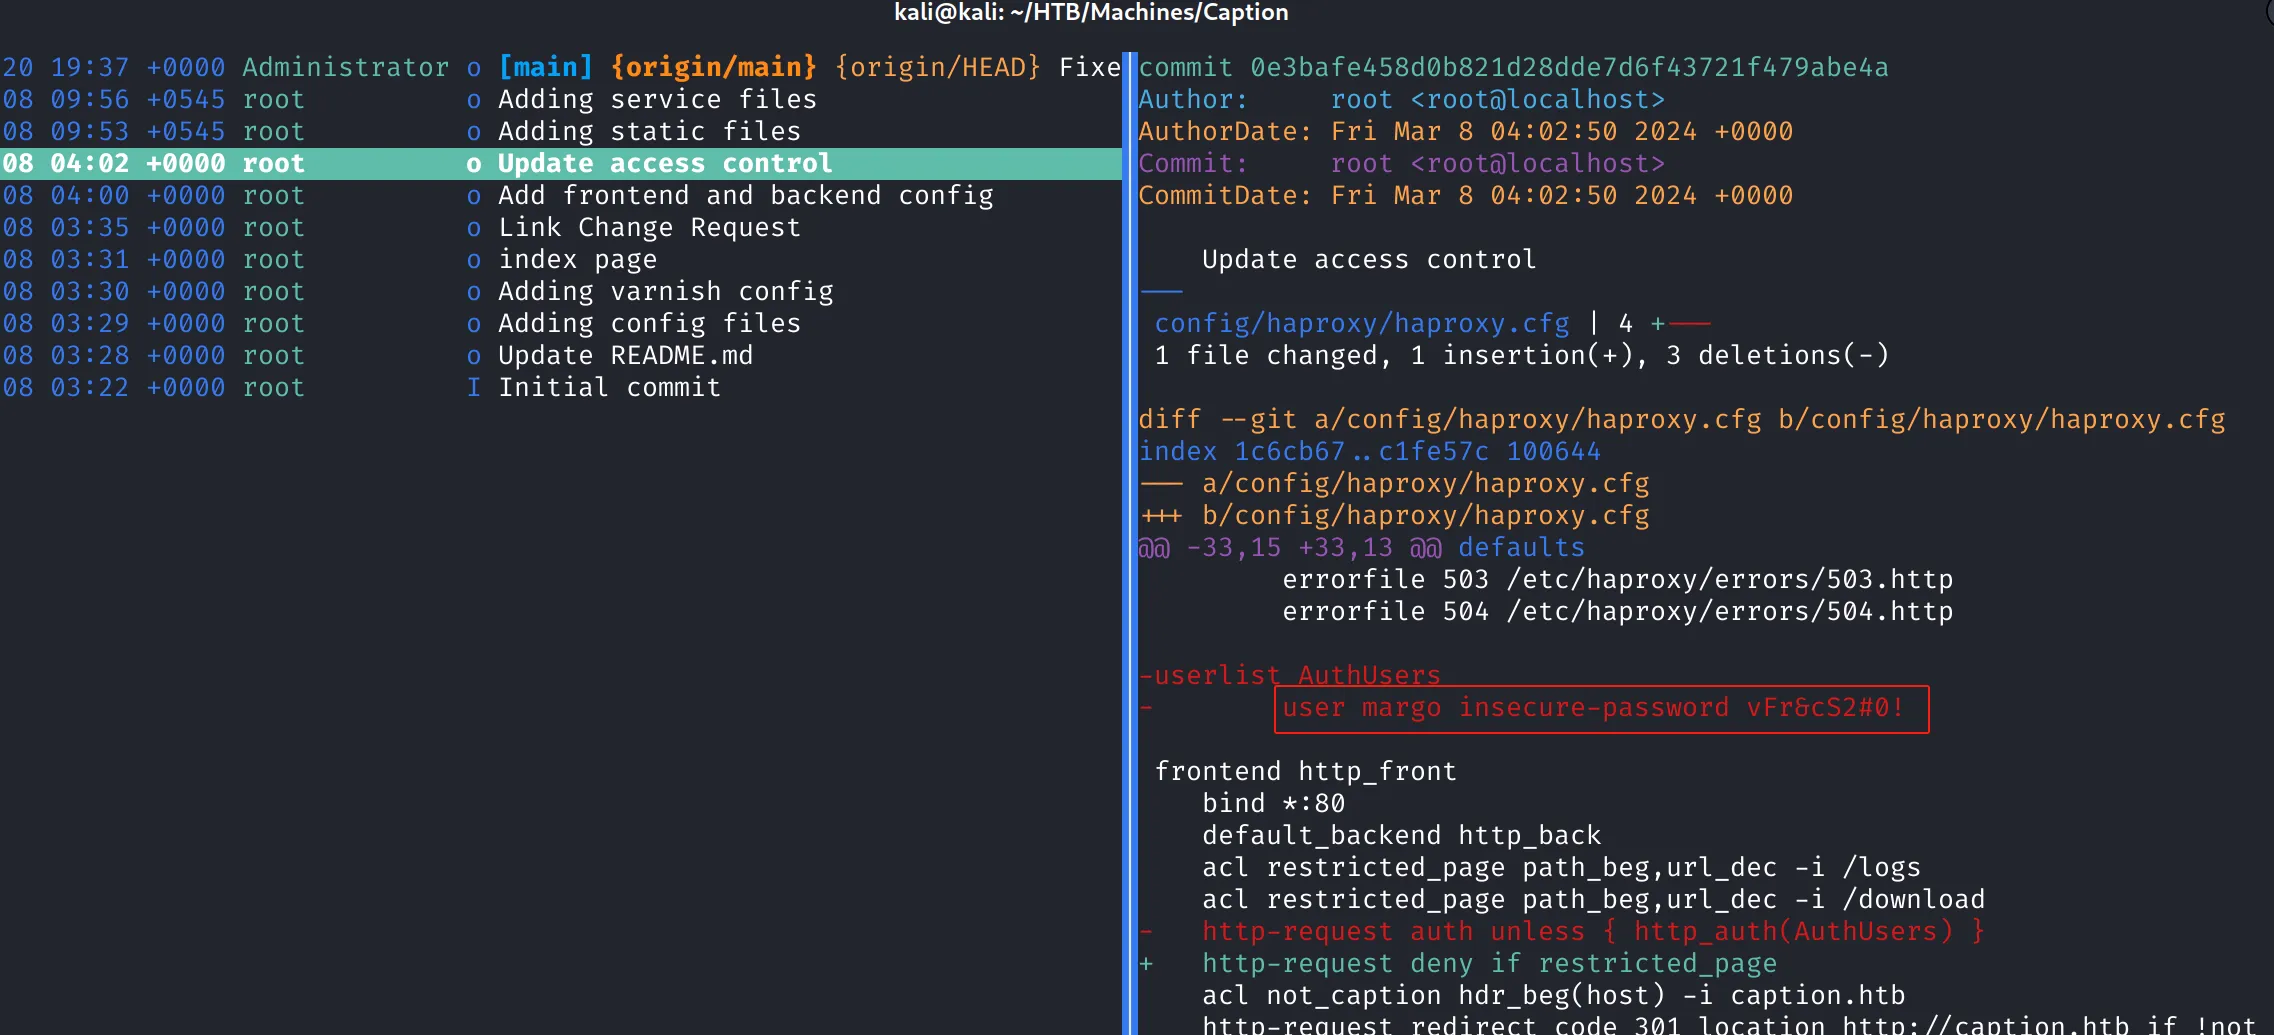
Task: Click config/haproxy/haproxy.cfg in the diffstat
Action: (x=1362, y=323)
